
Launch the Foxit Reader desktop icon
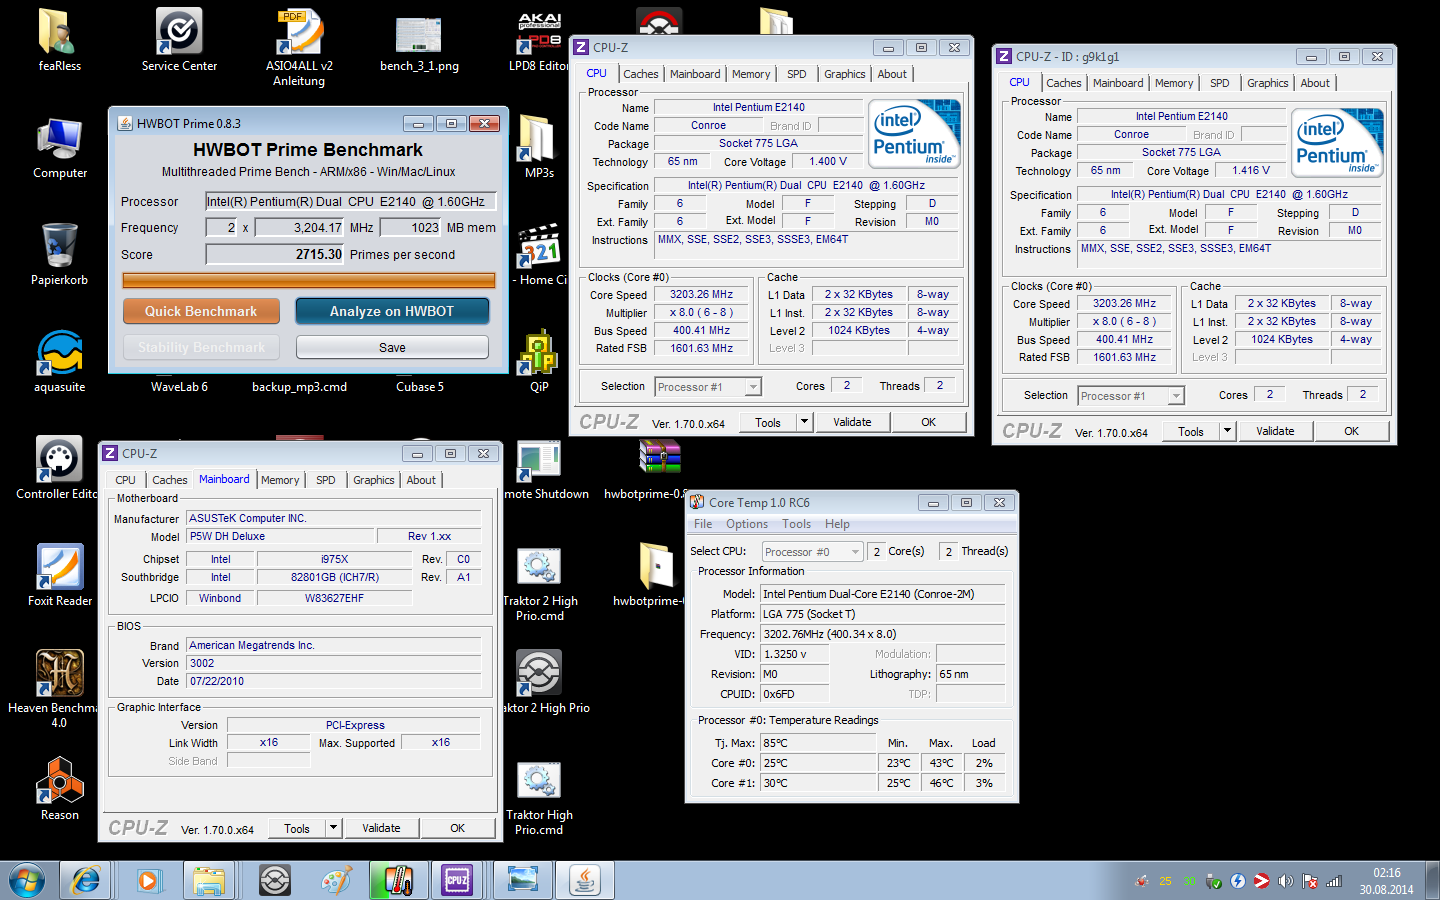point(59,575)
